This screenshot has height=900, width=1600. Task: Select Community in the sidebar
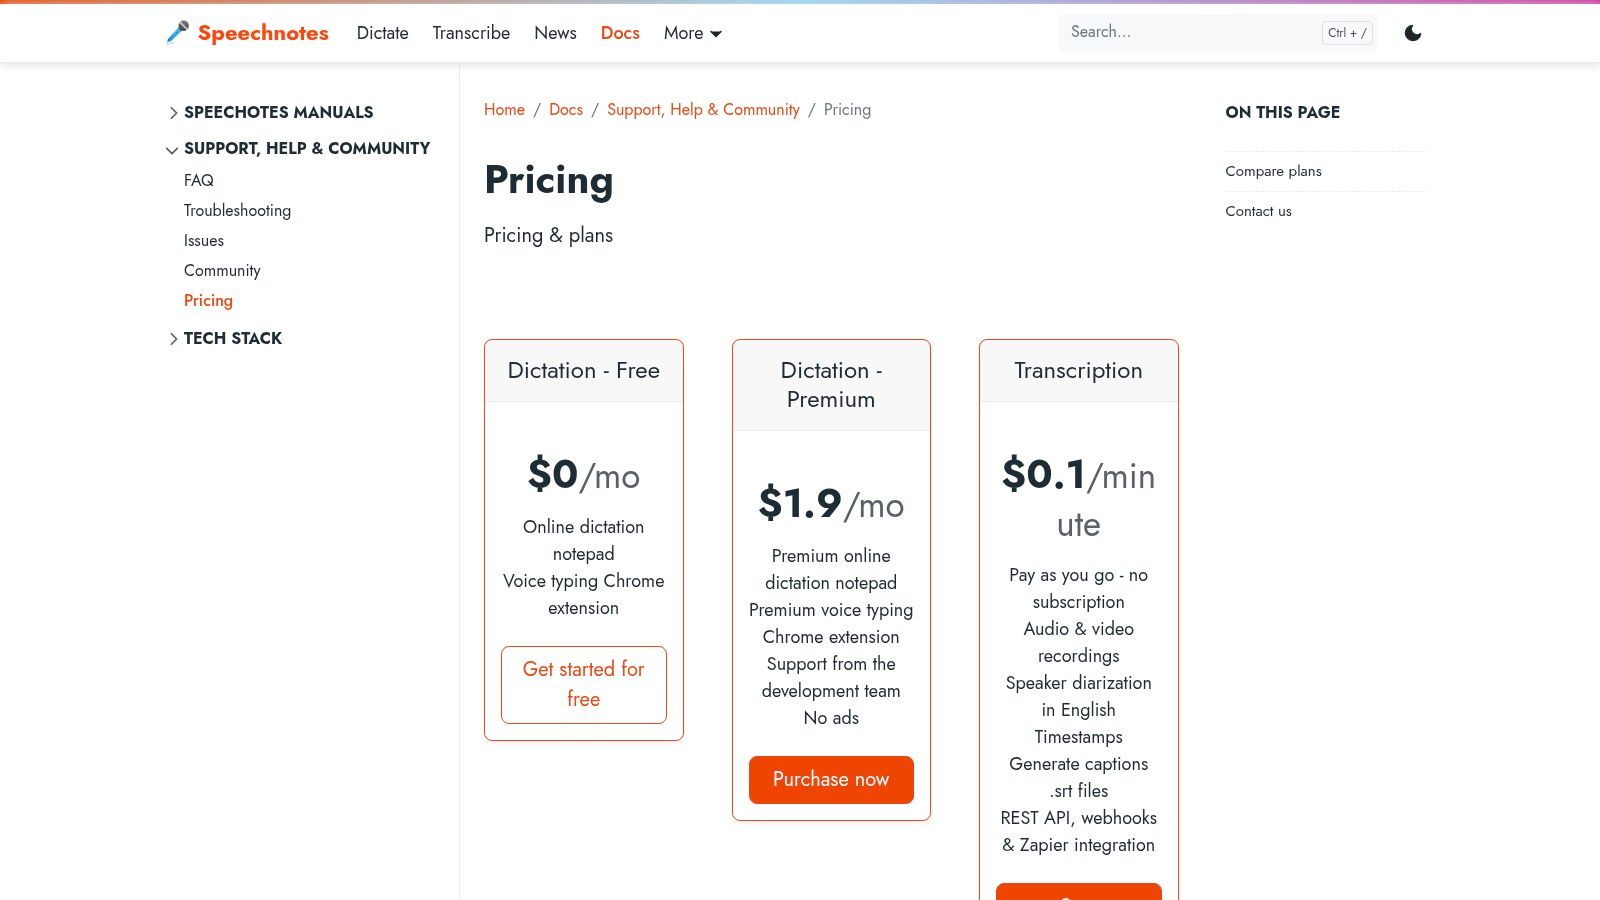tap(222, 270)
